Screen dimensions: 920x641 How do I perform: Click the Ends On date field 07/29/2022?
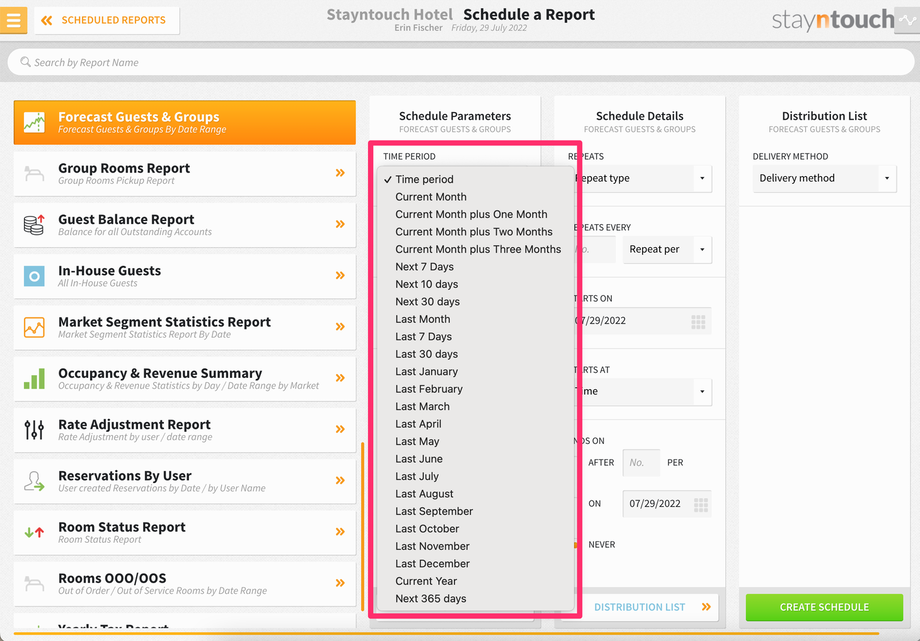pyautogui.click(x=667, y=504)
